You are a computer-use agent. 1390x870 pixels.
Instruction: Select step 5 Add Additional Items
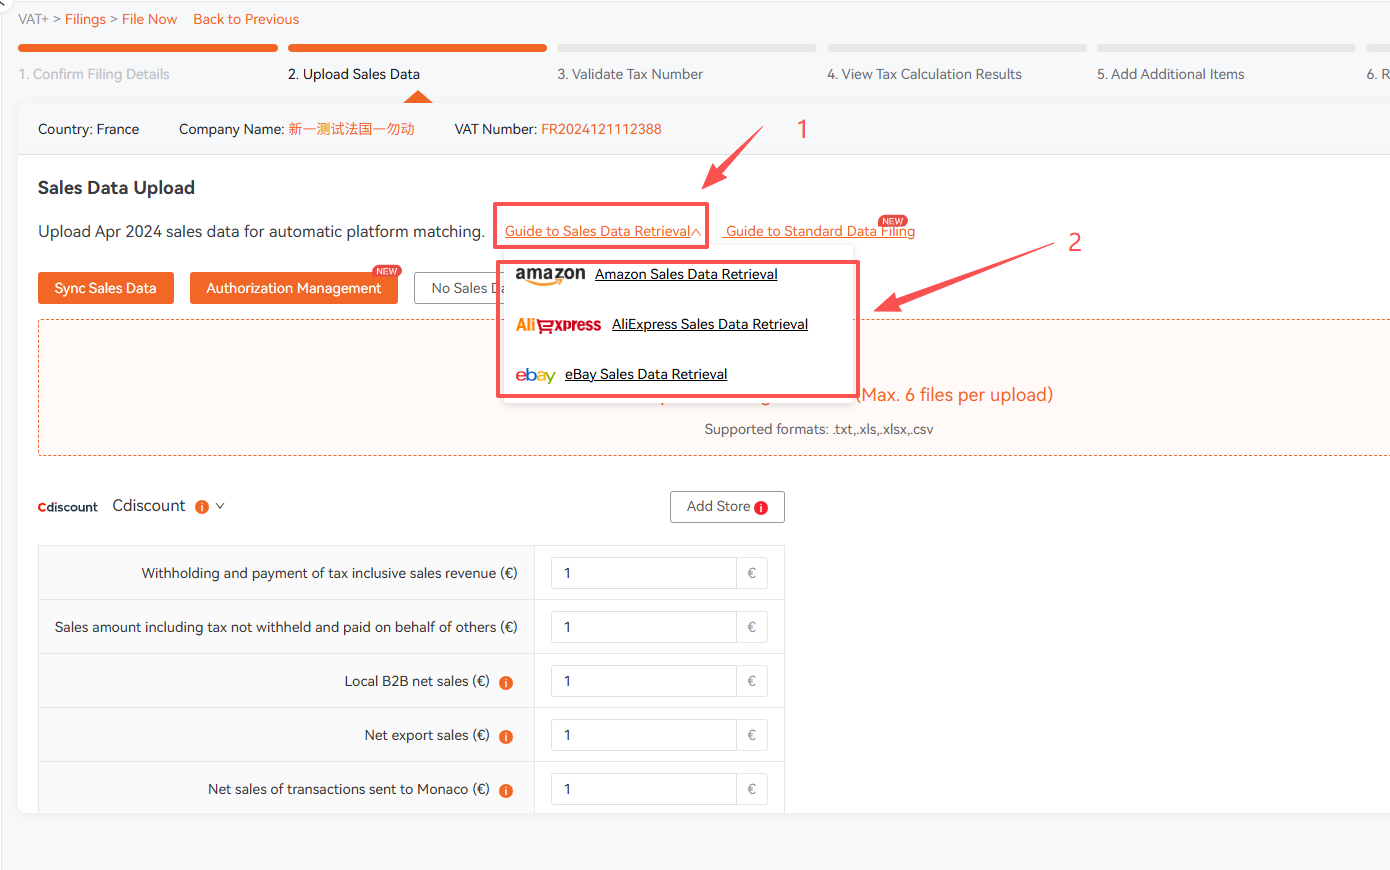1171,74
